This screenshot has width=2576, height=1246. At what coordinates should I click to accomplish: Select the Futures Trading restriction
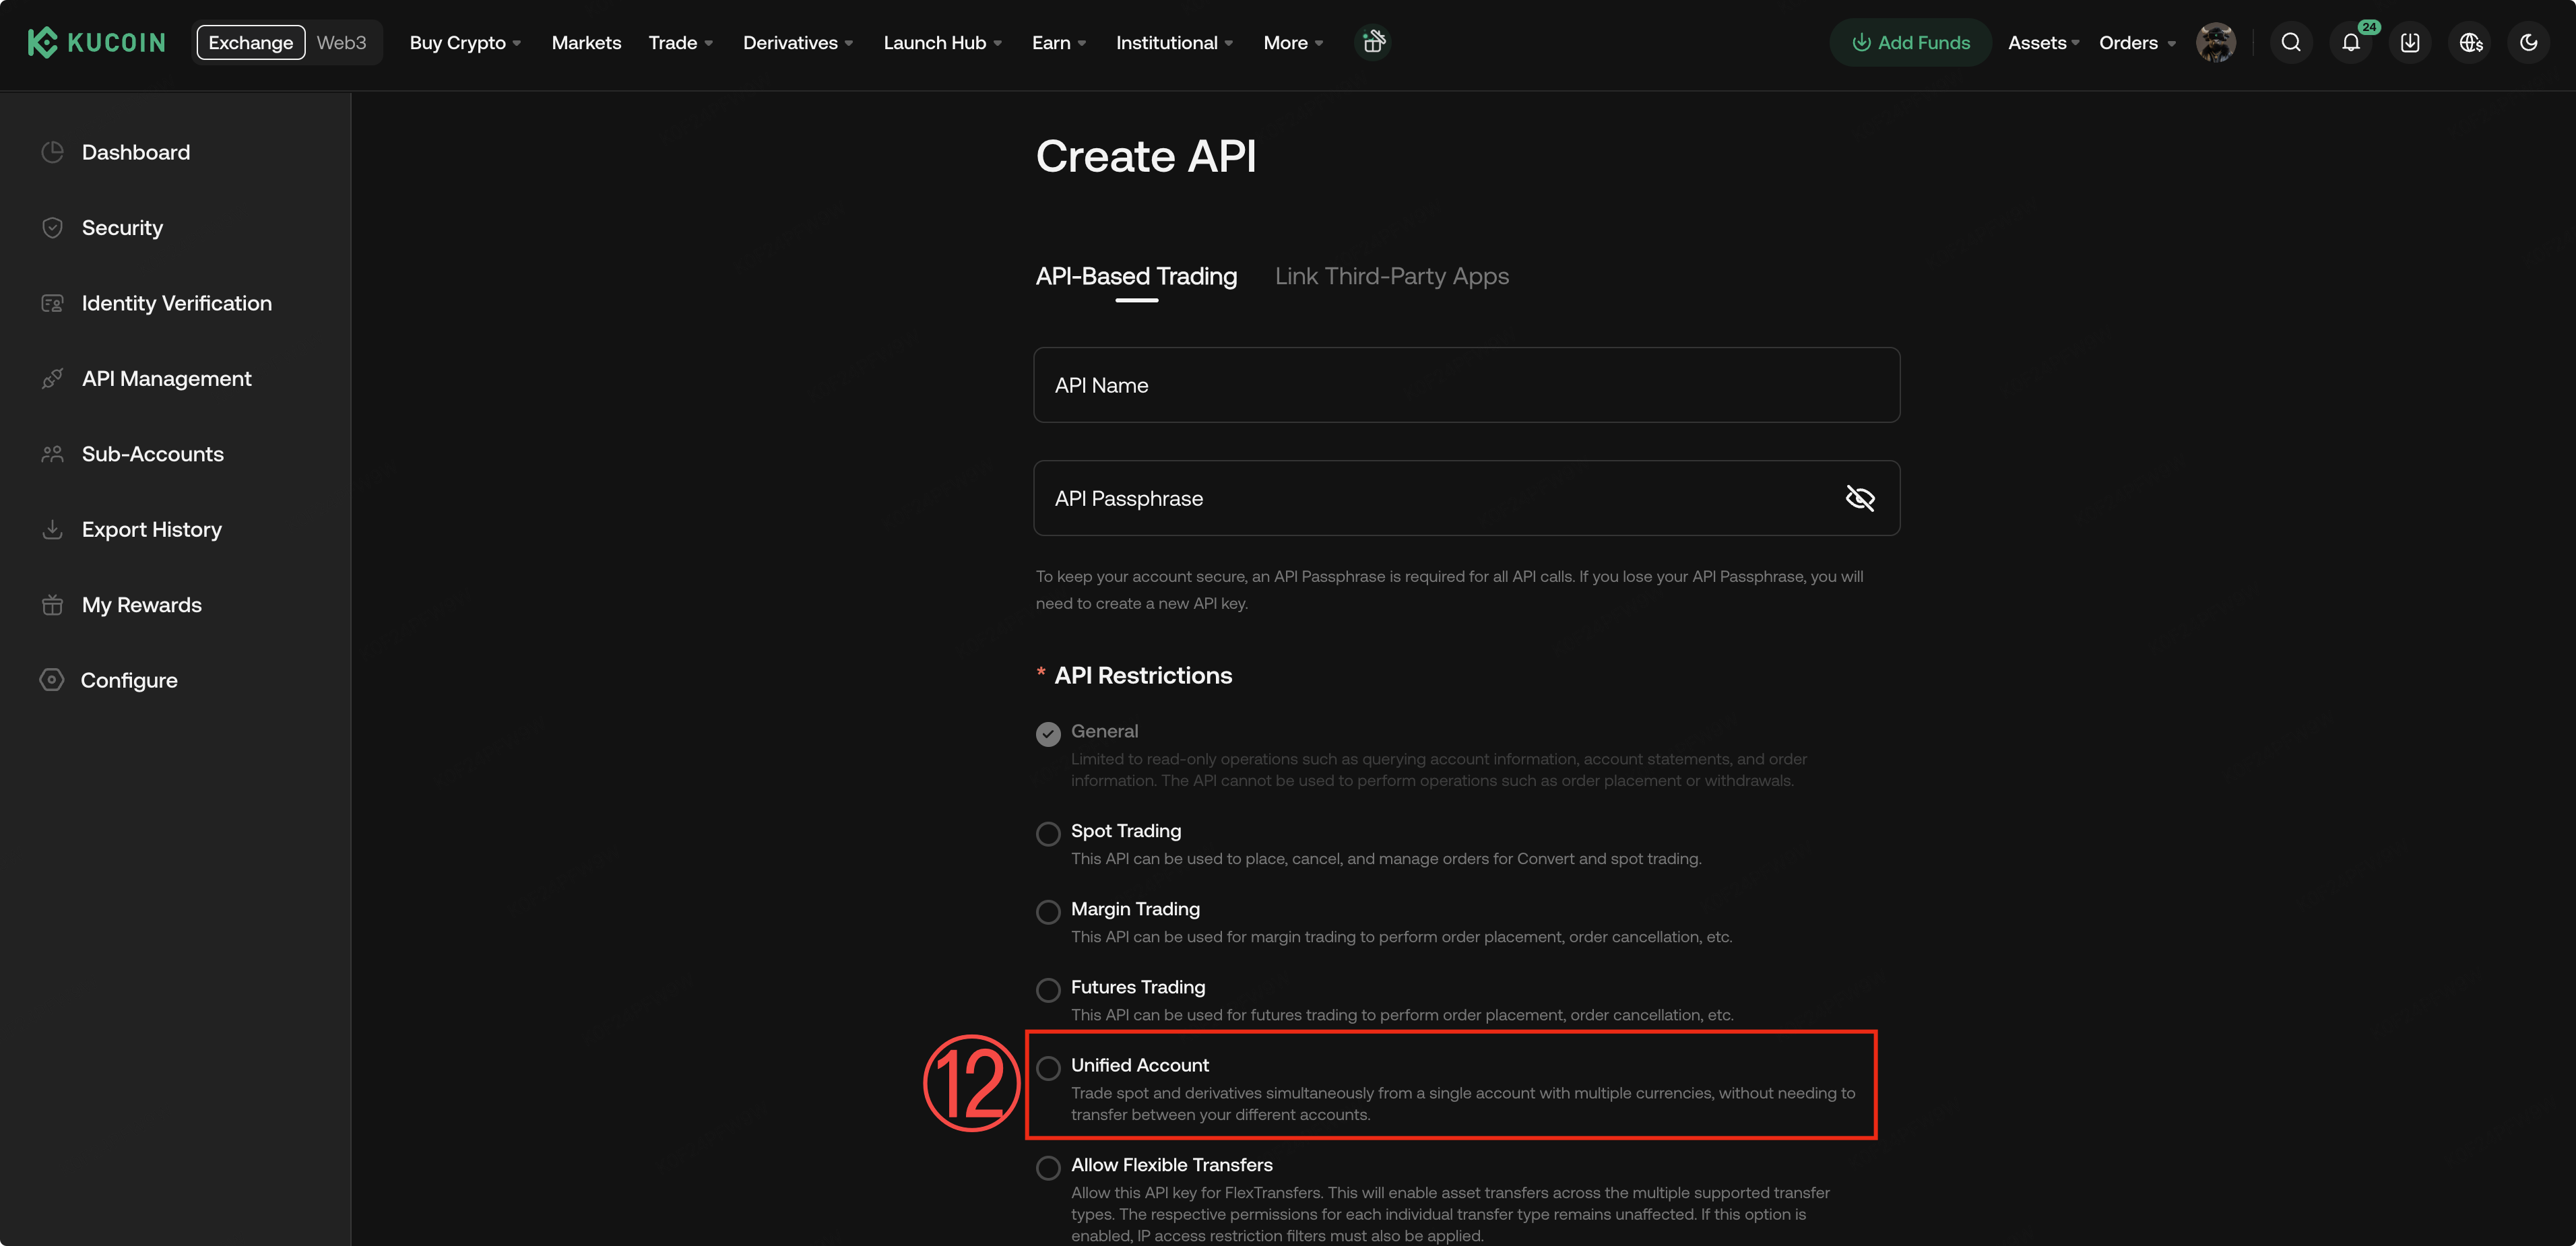pos(1048,990)
